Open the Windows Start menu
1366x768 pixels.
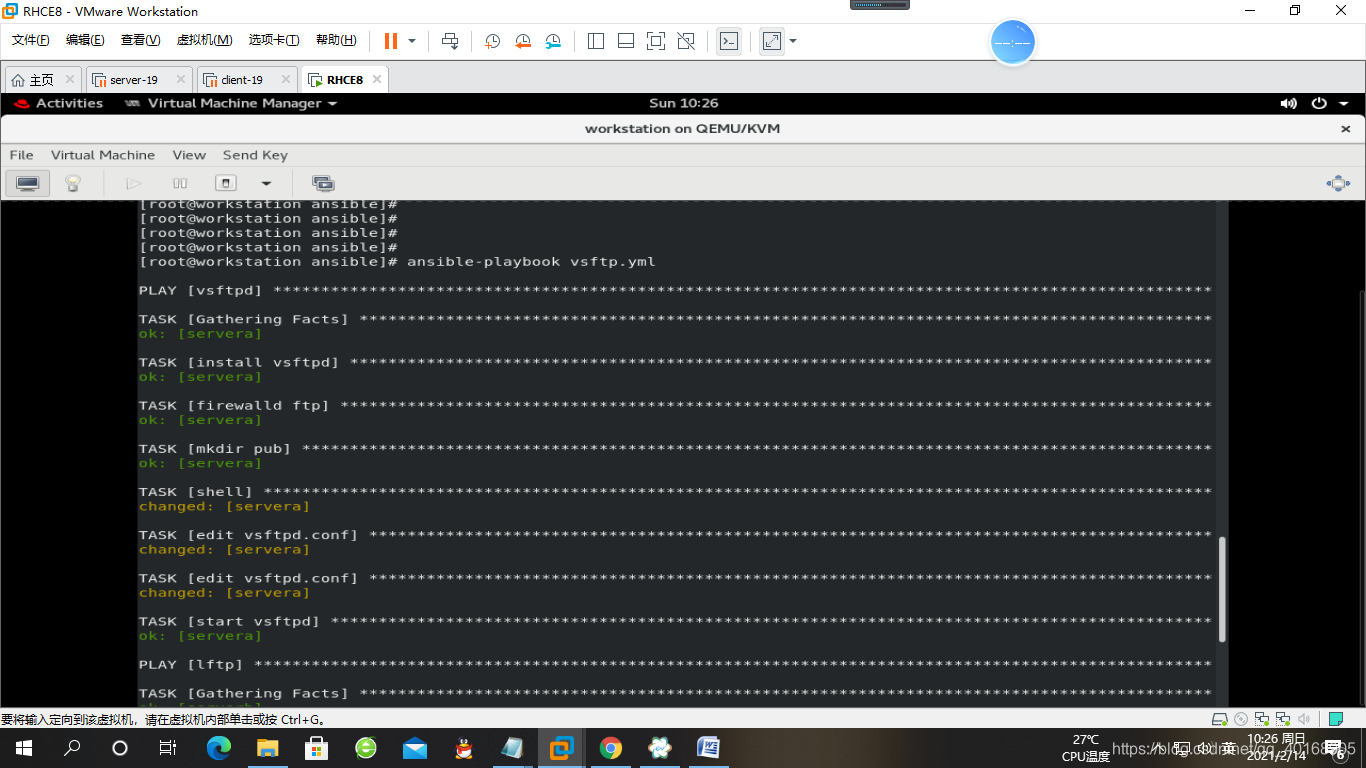pyautogui.click(x=24, y=748)
